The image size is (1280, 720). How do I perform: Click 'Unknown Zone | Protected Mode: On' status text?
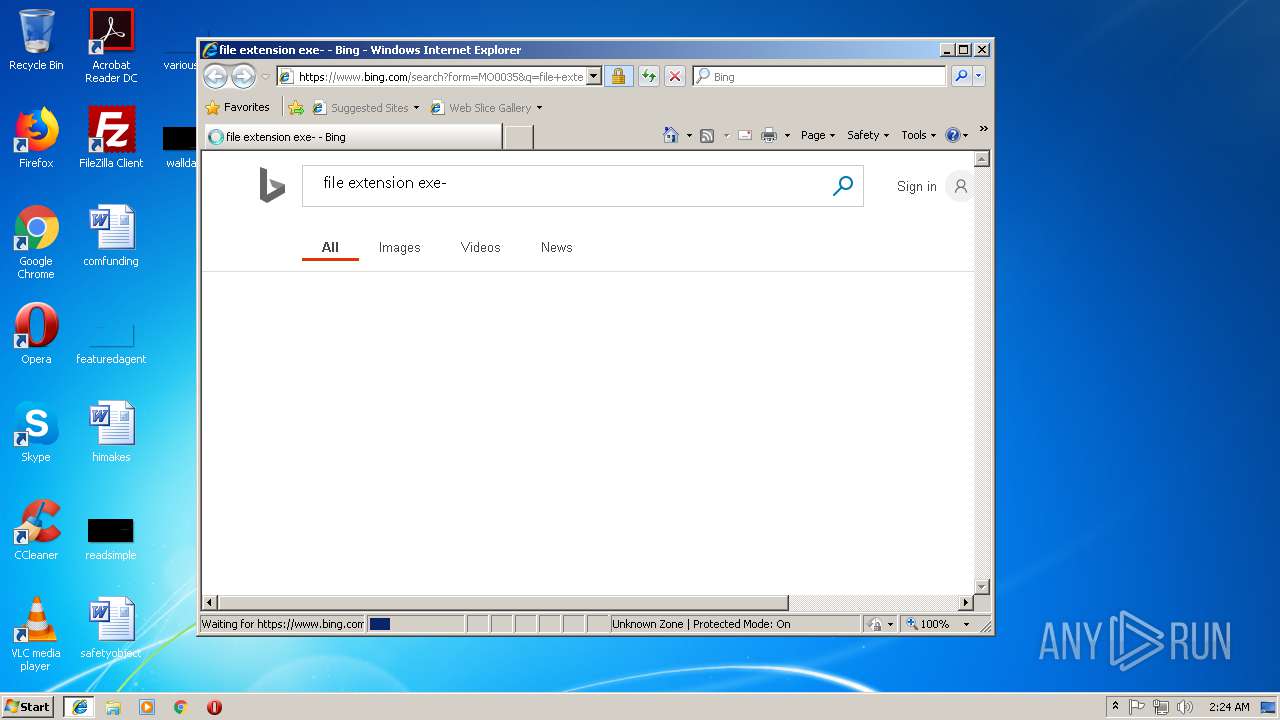pyautogui.click(x=700, y=624)
